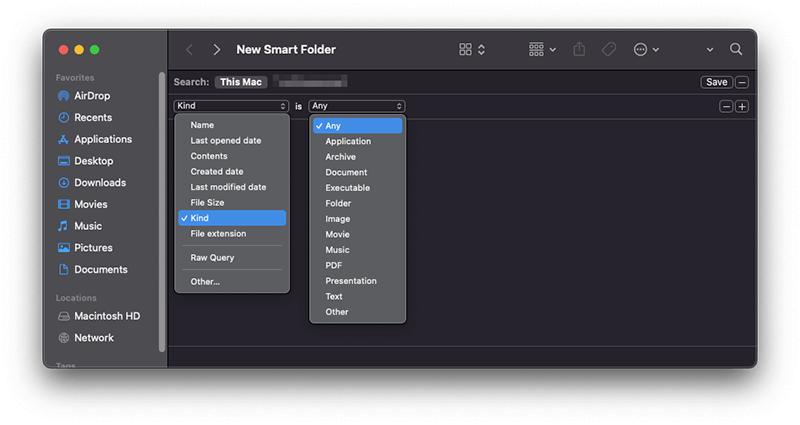The height and width of the screenshot is (425, 800).
Task: Click the Search magnifier icon
Action: 736,49
